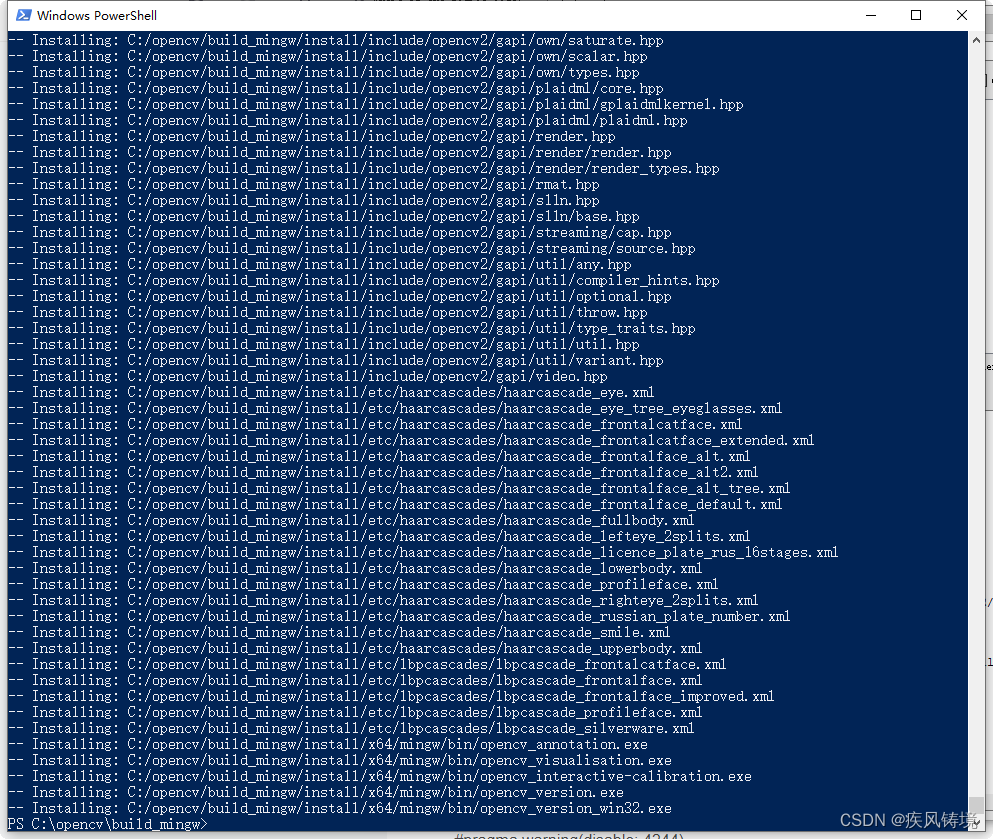Click the saturate.hpp installing line

click(336, 41)
